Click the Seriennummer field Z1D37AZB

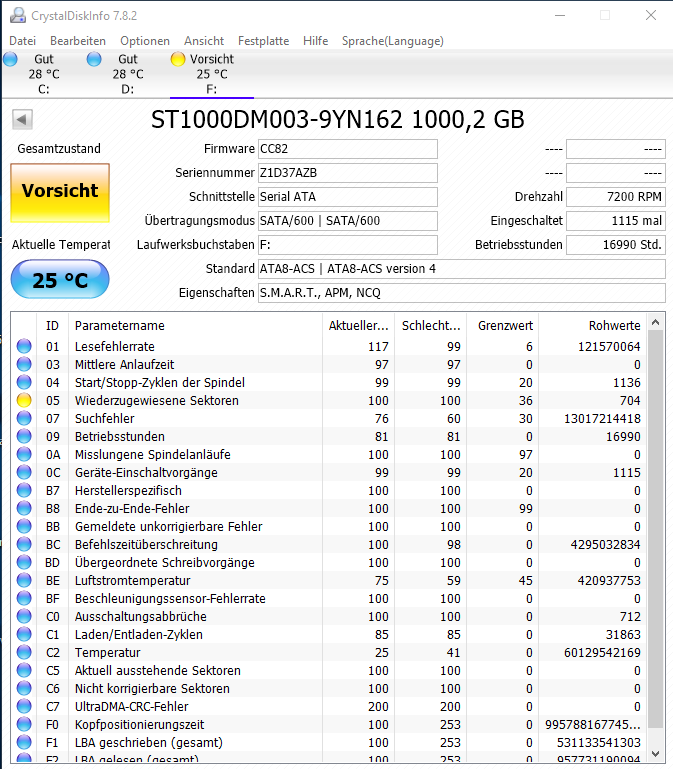pos(348,173)
